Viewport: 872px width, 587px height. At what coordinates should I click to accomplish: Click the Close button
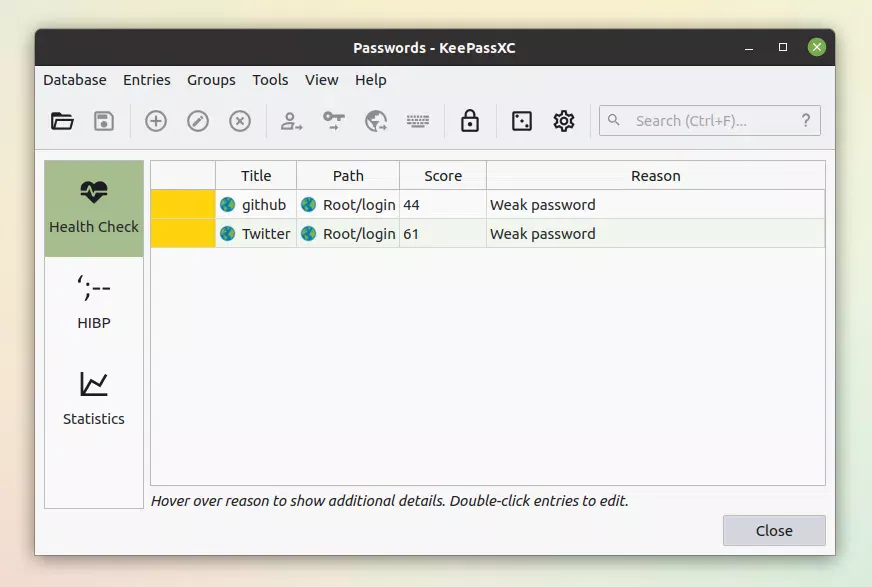pos(774,530)
